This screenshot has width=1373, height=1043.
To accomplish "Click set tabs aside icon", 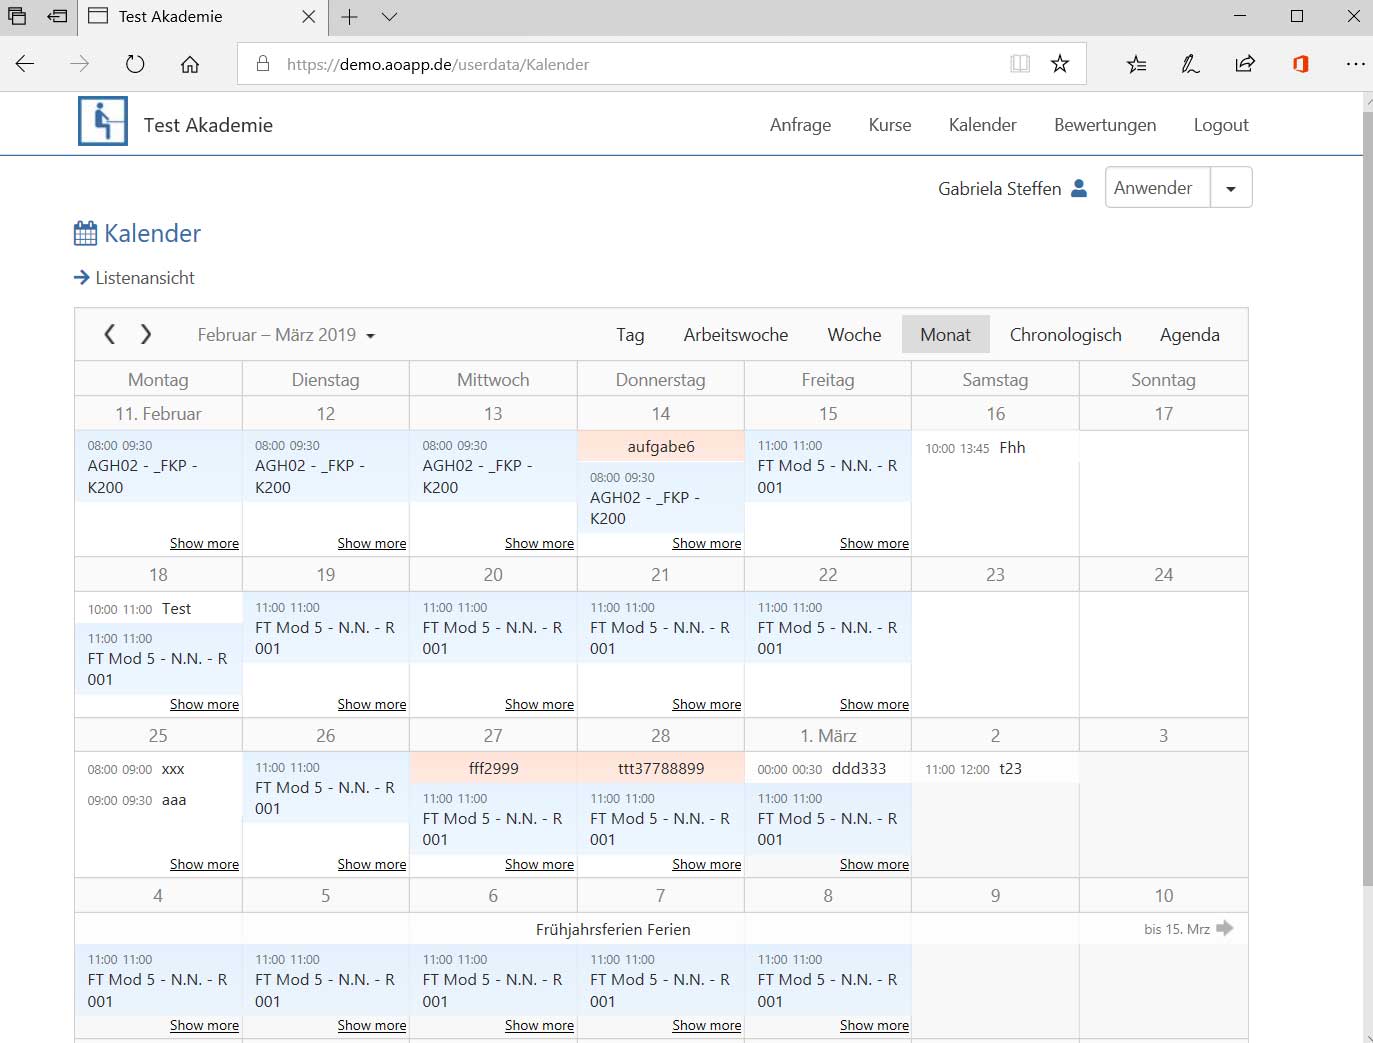I will (x=57, y=16).
